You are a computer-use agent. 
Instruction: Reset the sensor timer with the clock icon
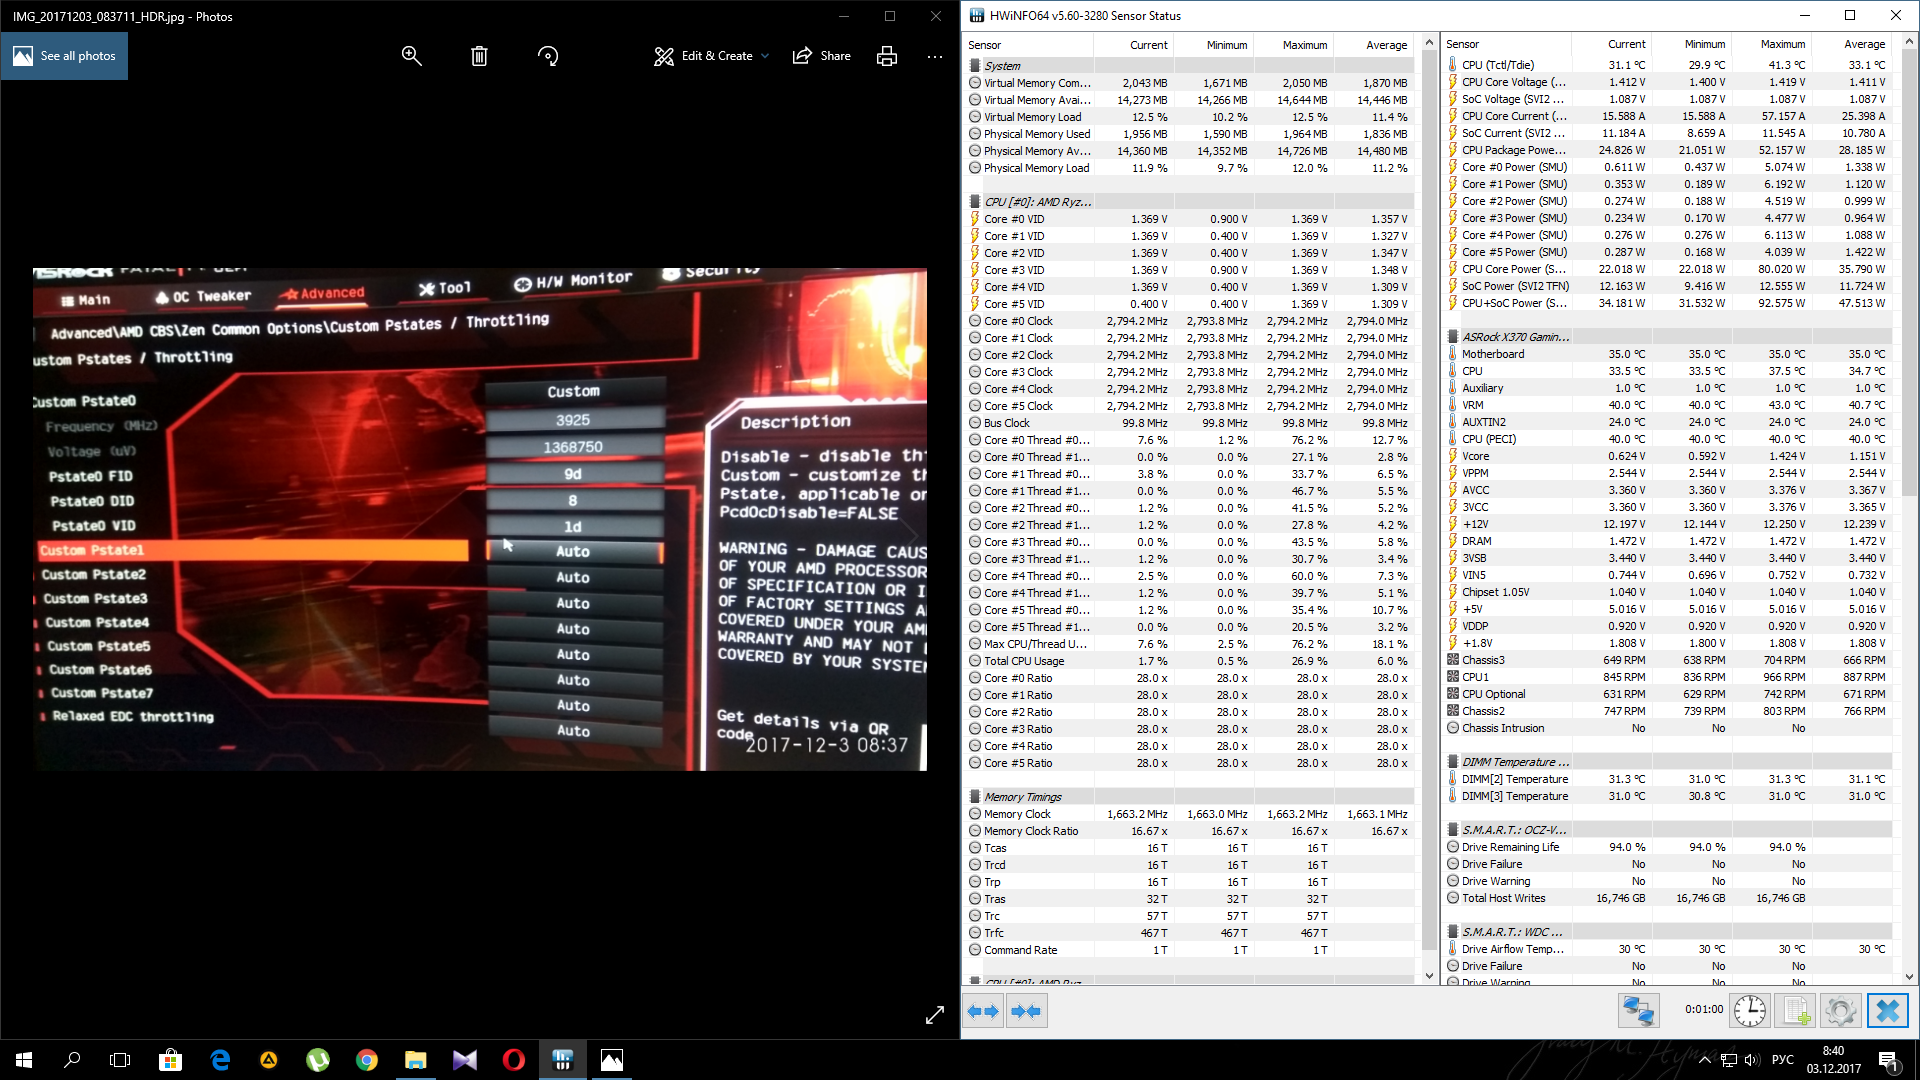point(1749,1011)
